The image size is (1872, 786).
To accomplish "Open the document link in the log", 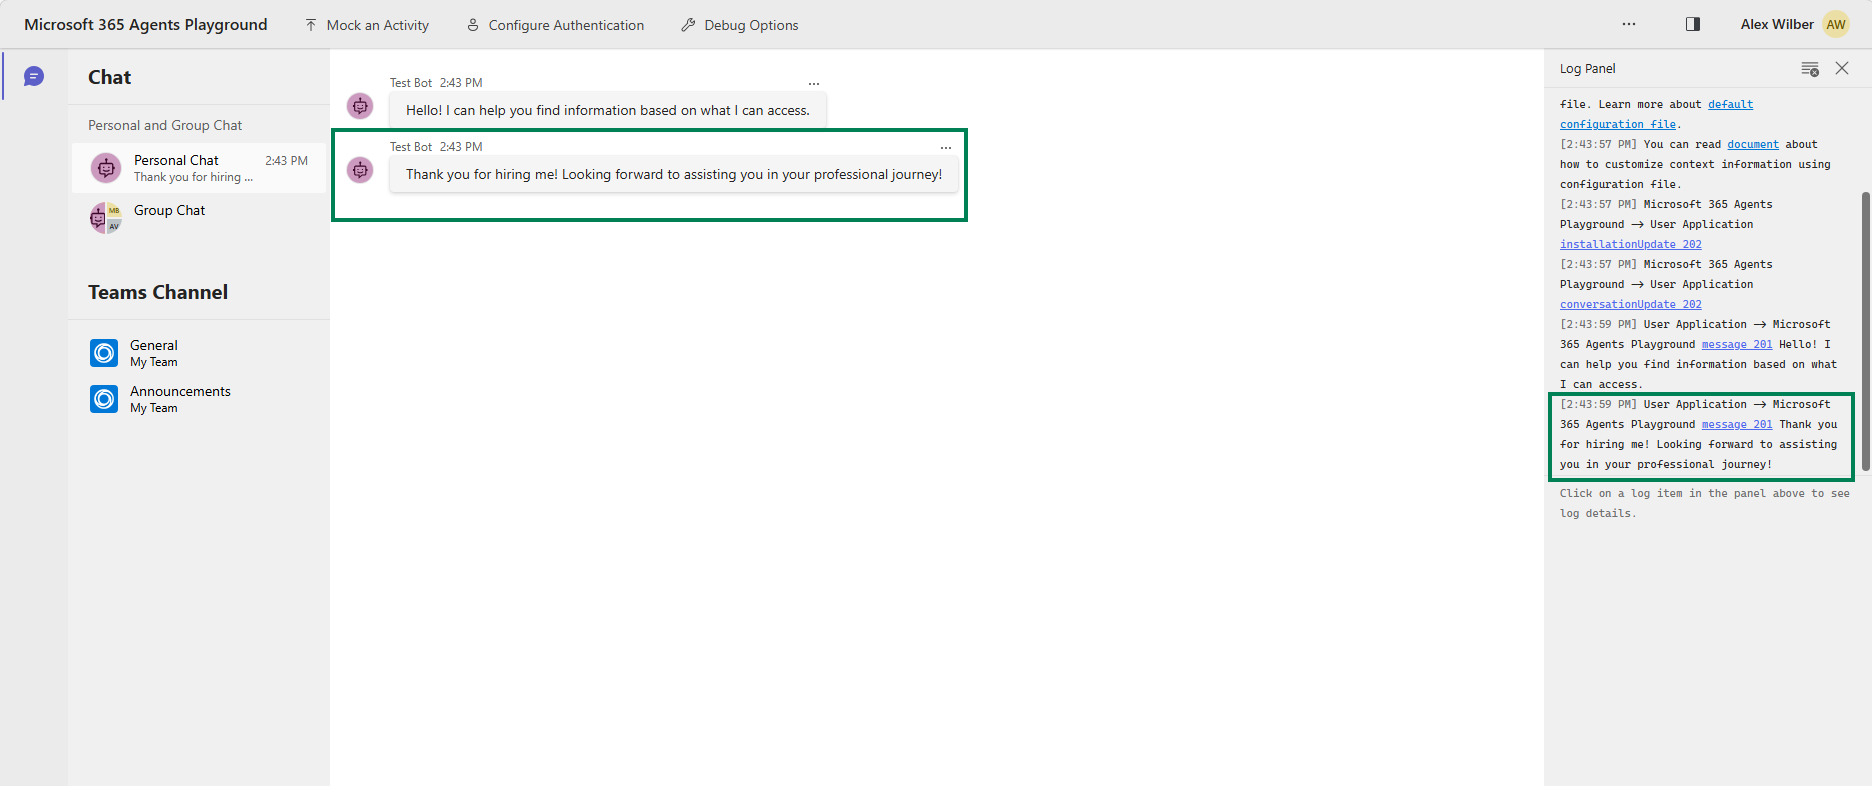I will [1753, 145].
